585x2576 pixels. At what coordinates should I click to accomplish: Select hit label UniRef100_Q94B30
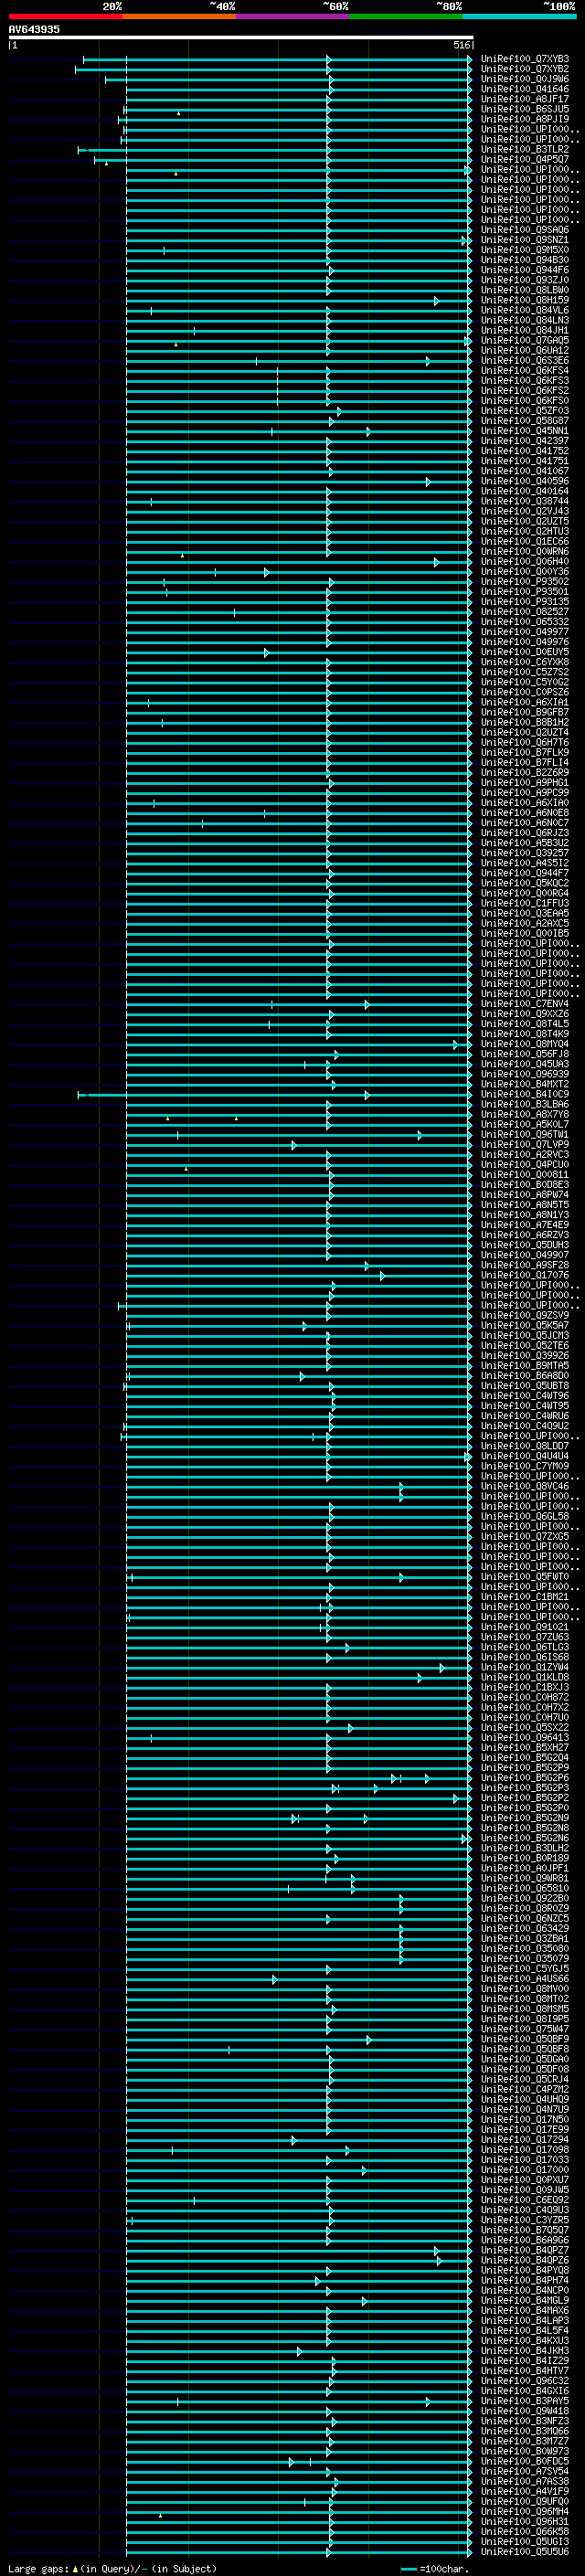click(x=525, y=260)
